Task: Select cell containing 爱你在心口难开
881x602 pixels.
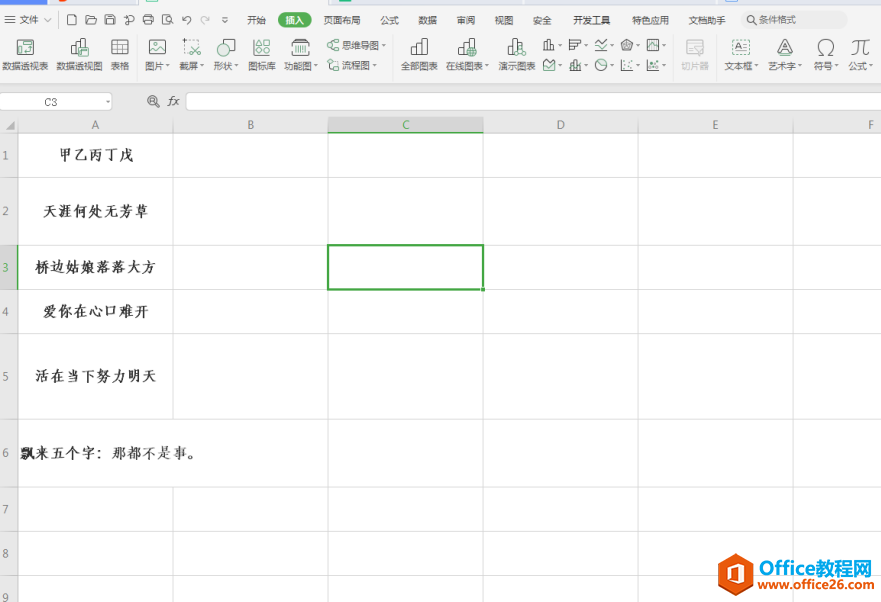Action: (96, 311)
